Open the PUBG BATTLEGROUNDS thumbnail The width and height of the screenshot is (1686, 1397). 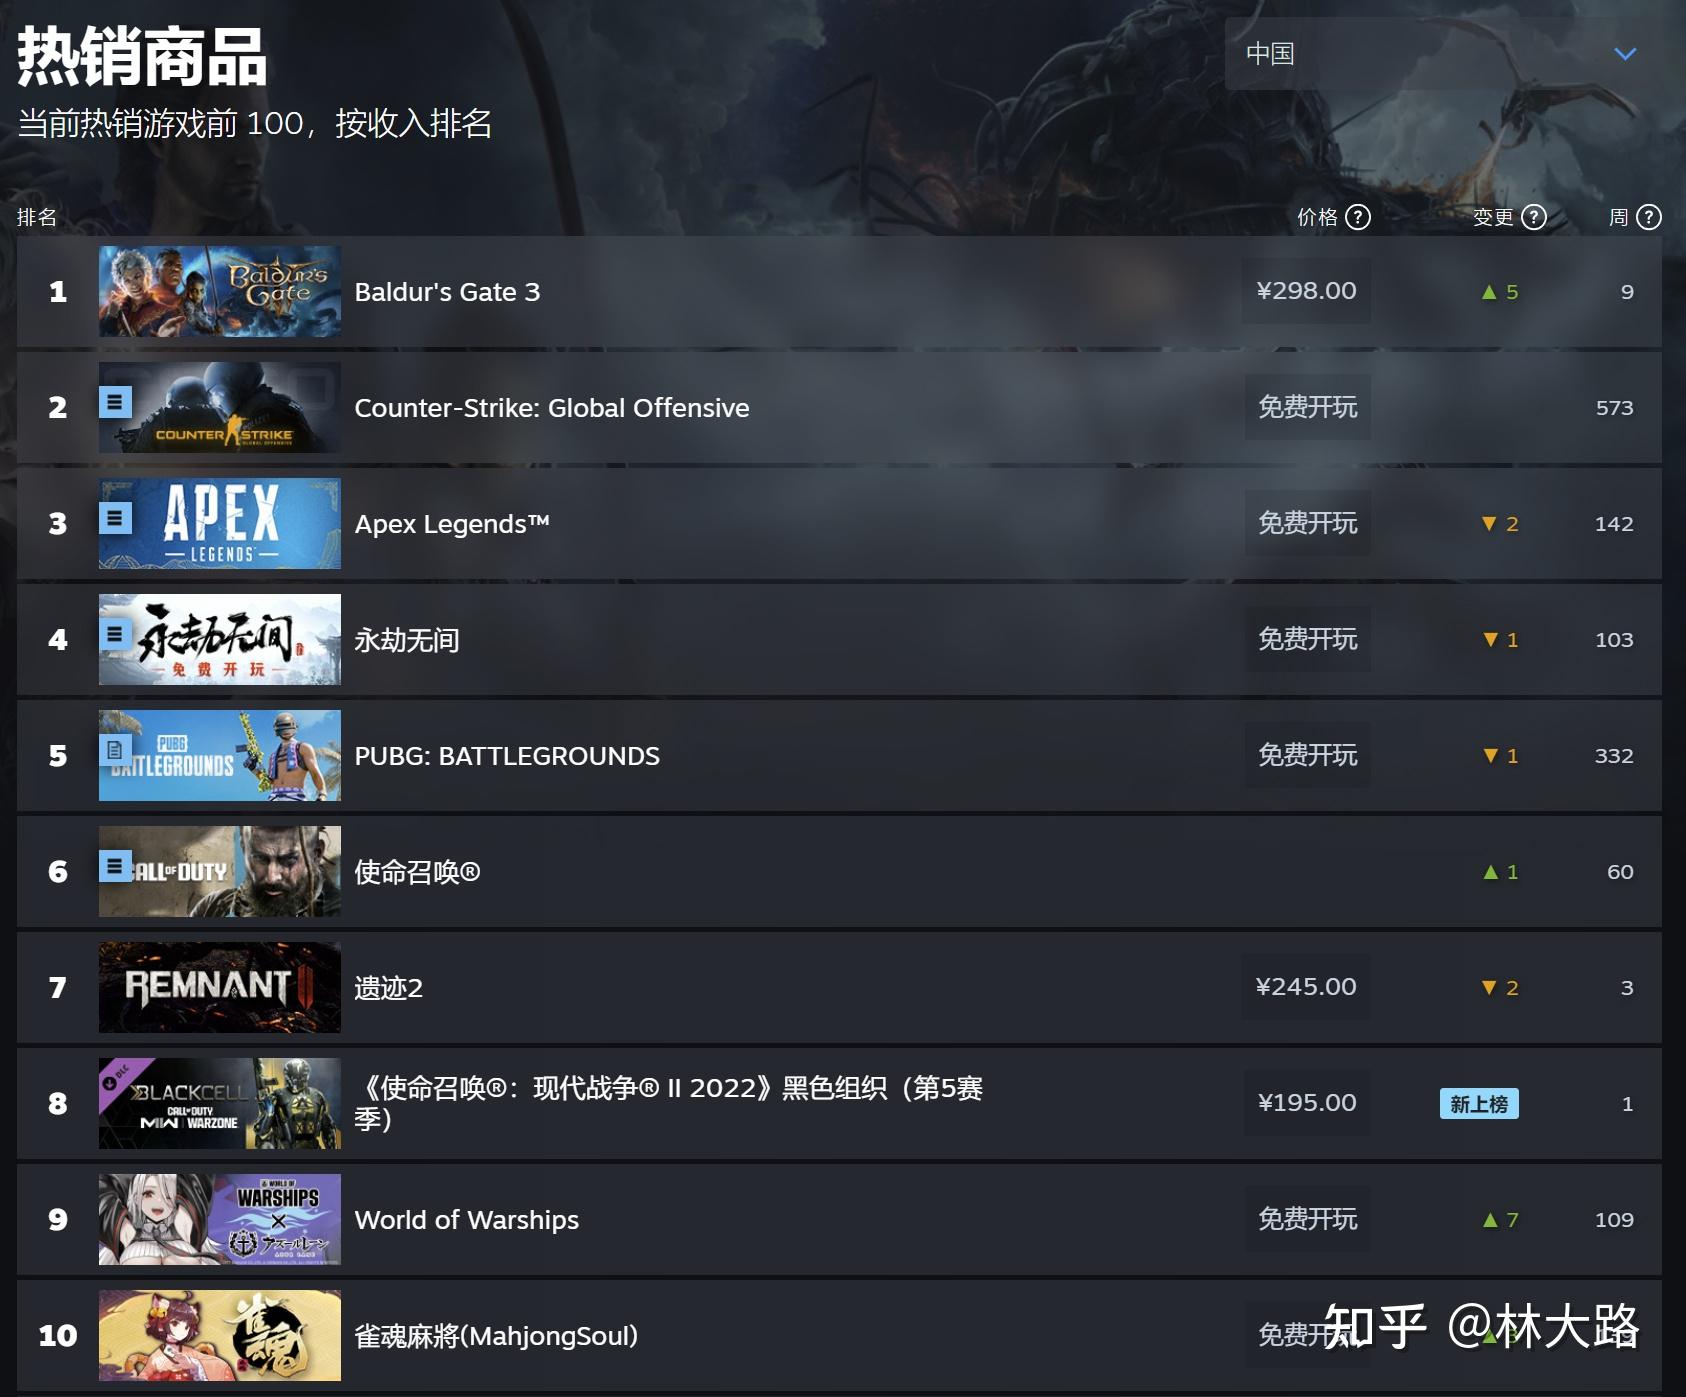[x=220, y=755]
